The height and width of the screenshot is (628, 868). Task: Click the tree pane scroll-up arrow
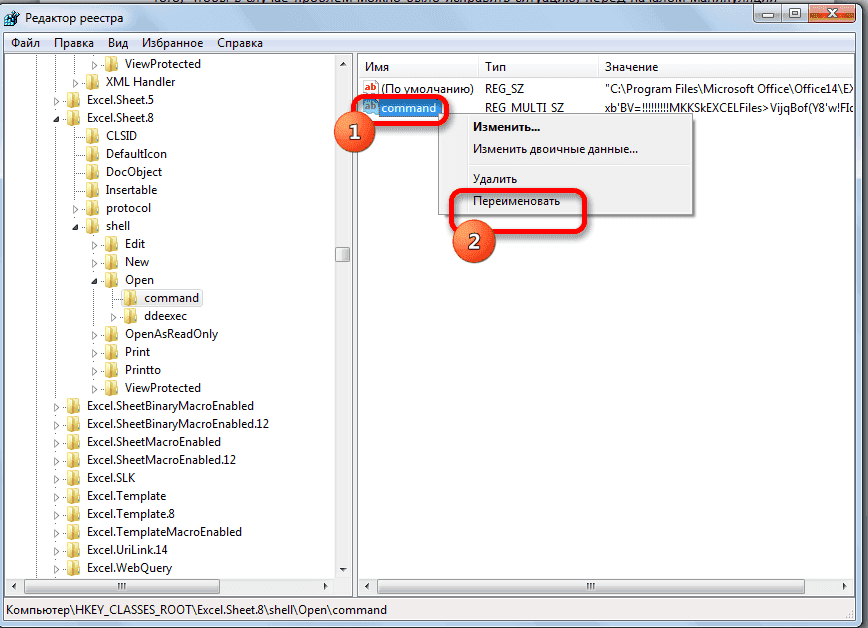coord(343,64)
